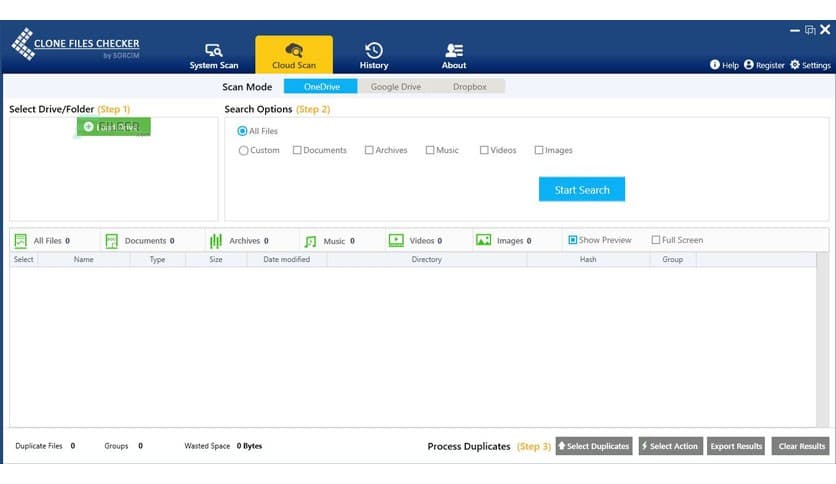The width and height of the screenshot is (836, 484).
Task: Check the Images search option
Action: coord(539,150)
